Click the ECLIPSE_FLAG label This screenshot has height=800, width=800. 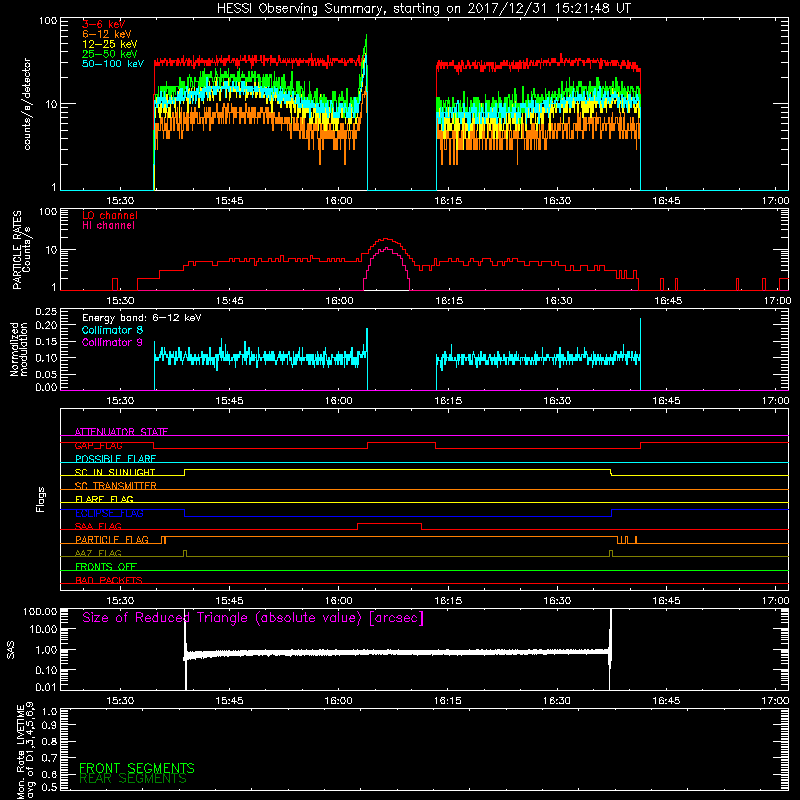109,513
